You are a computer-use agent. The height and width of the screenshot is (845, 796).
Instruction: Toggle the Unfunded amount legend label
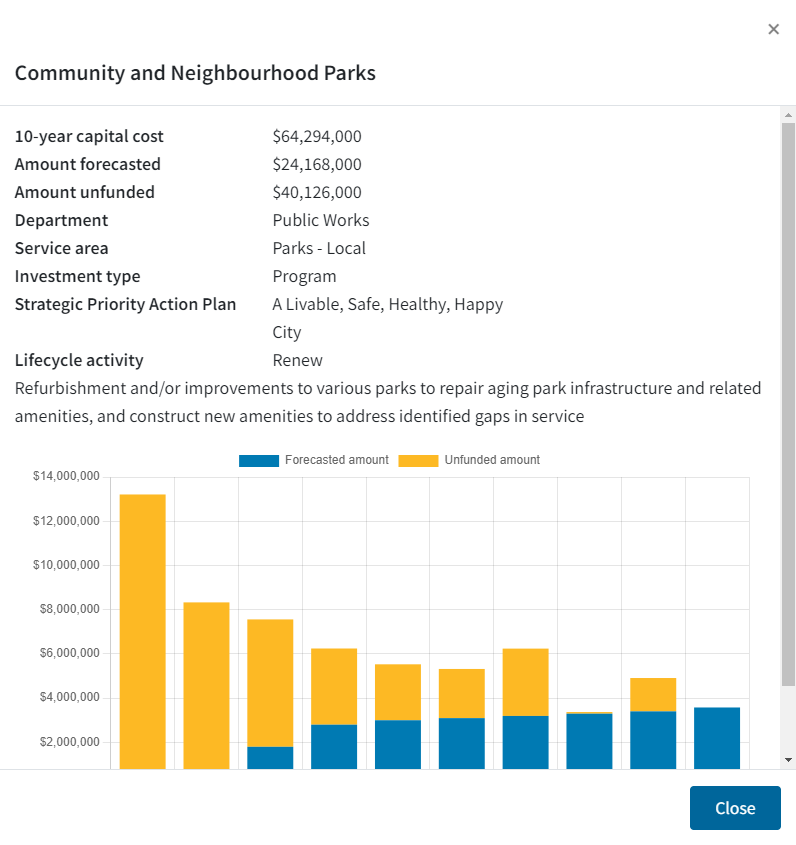pos(492,460)
